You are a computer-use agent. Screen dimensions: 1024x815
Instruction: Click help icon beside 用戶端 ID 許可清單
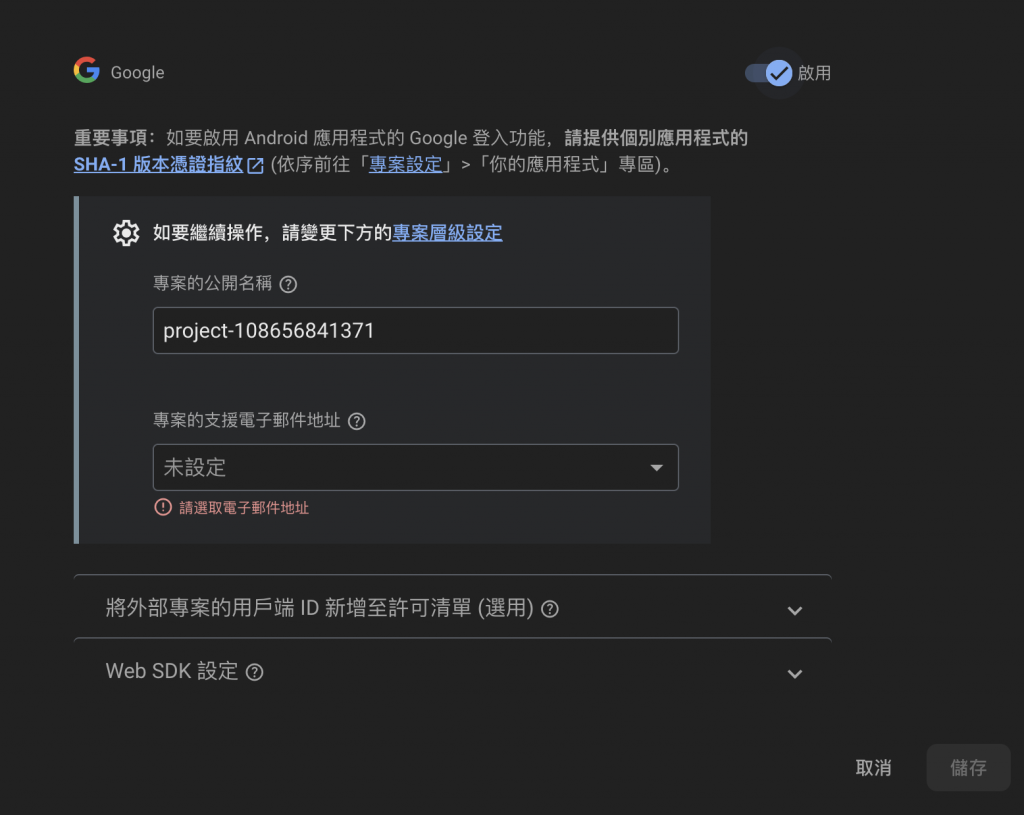[550, 609]
